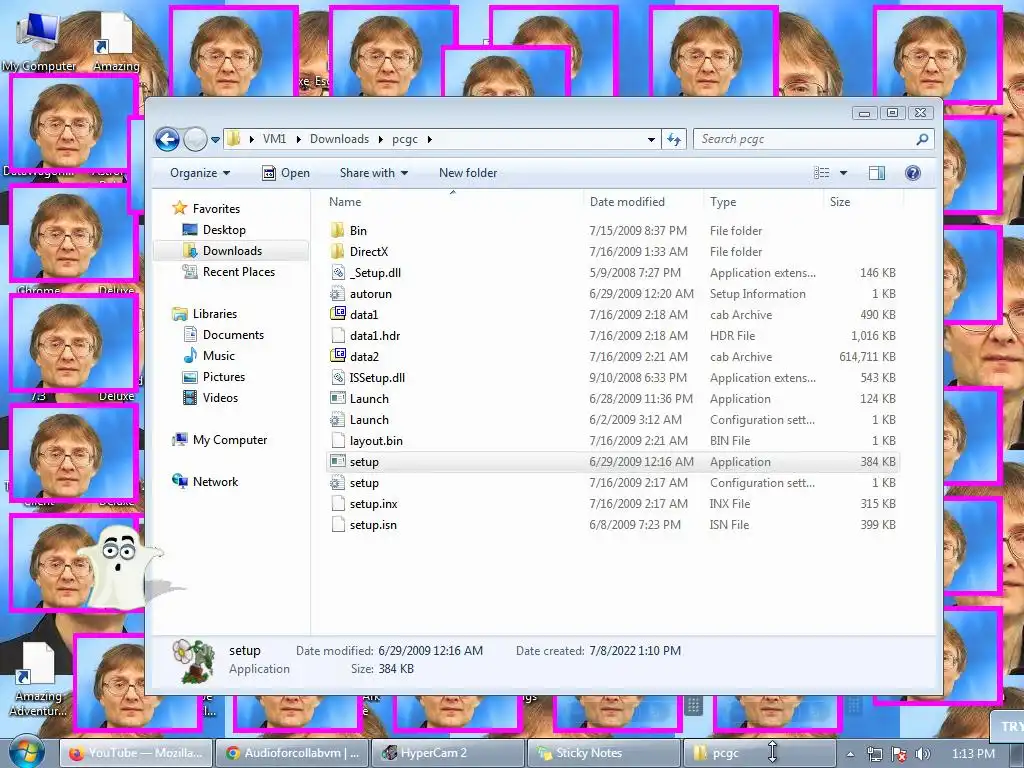Open the Organize menu
This screenshot has height=768, width=1024.
pyautogui.click(x=200, y=173)
